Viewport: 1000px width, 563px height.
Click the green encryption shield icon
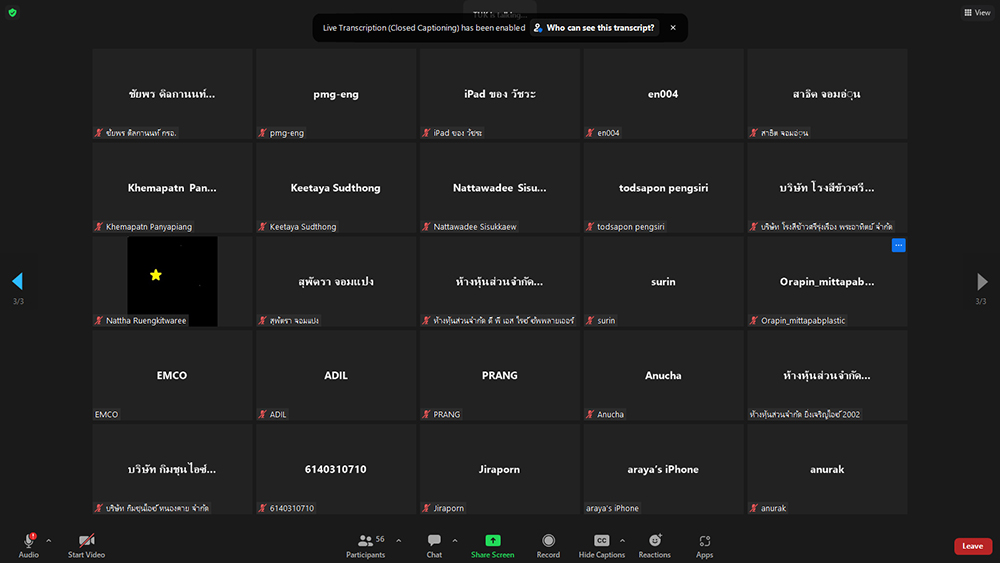[x=12, y=13]
